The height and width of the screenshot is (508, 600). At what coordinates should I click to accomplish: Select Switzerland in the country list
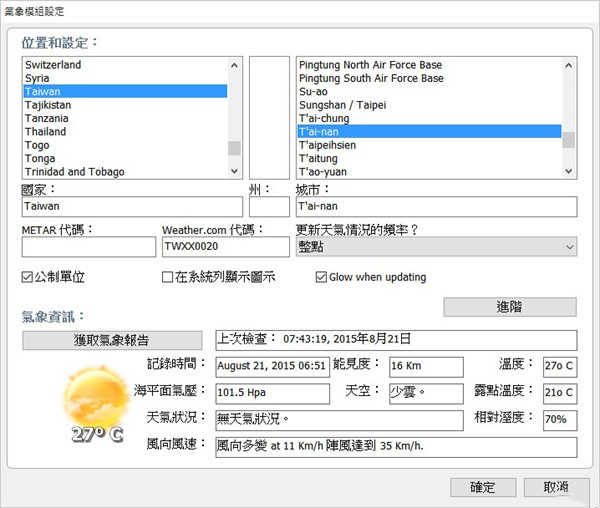[126, 65]
